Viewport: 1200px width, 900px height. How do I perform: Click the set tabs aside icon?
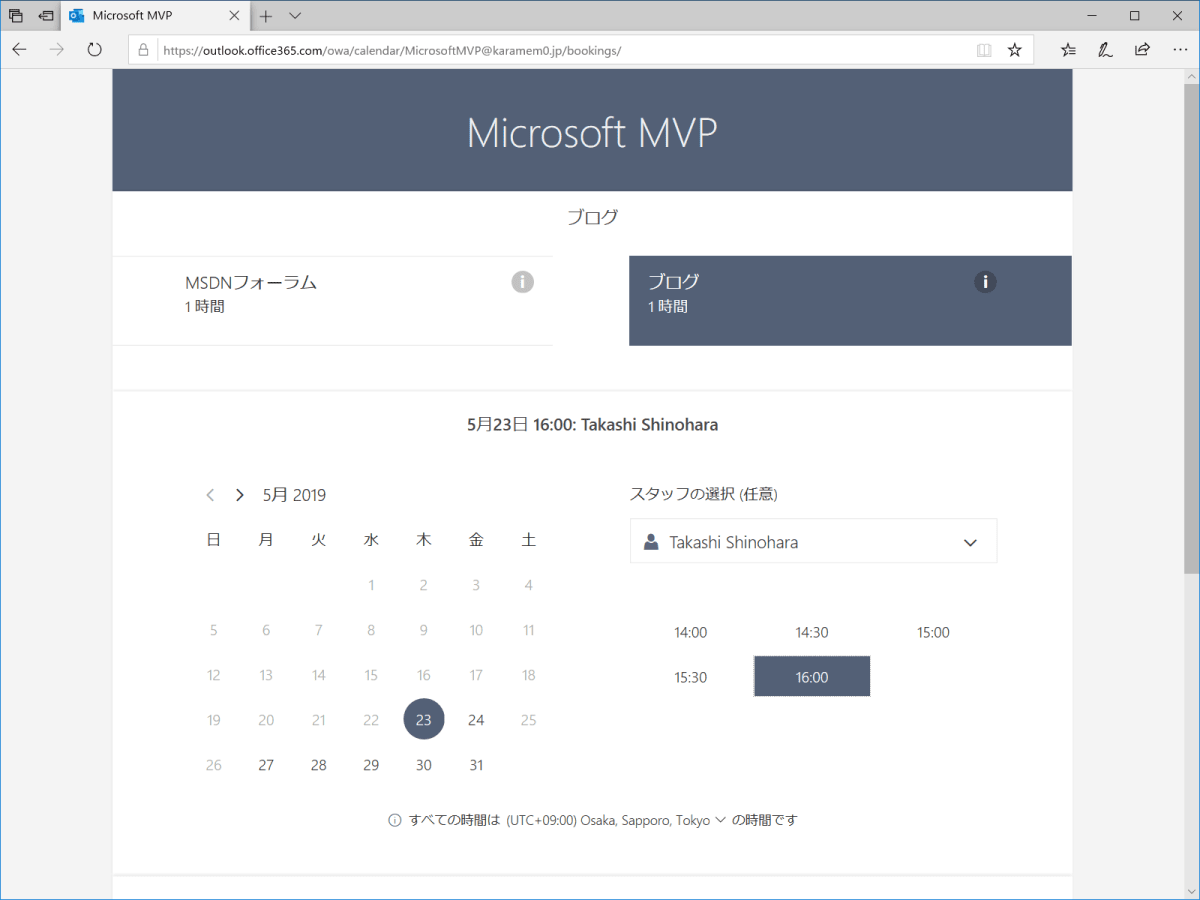tap(46, 16)
